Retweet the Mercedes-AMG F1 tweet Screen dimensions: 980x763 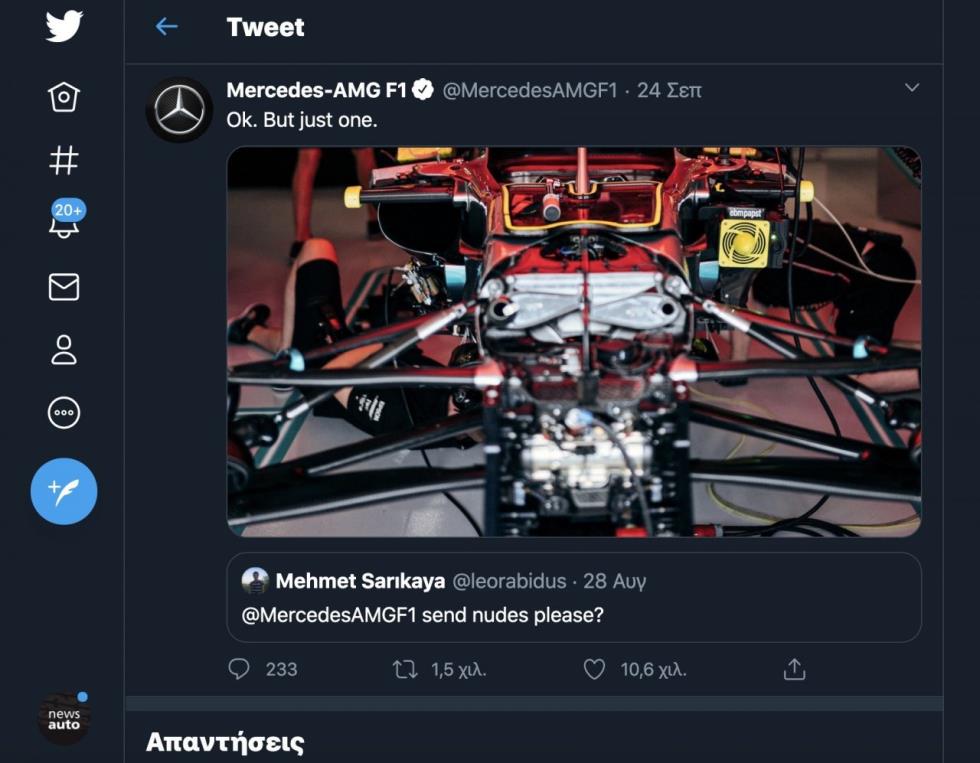pyautogui.click(x=405, y=669)
